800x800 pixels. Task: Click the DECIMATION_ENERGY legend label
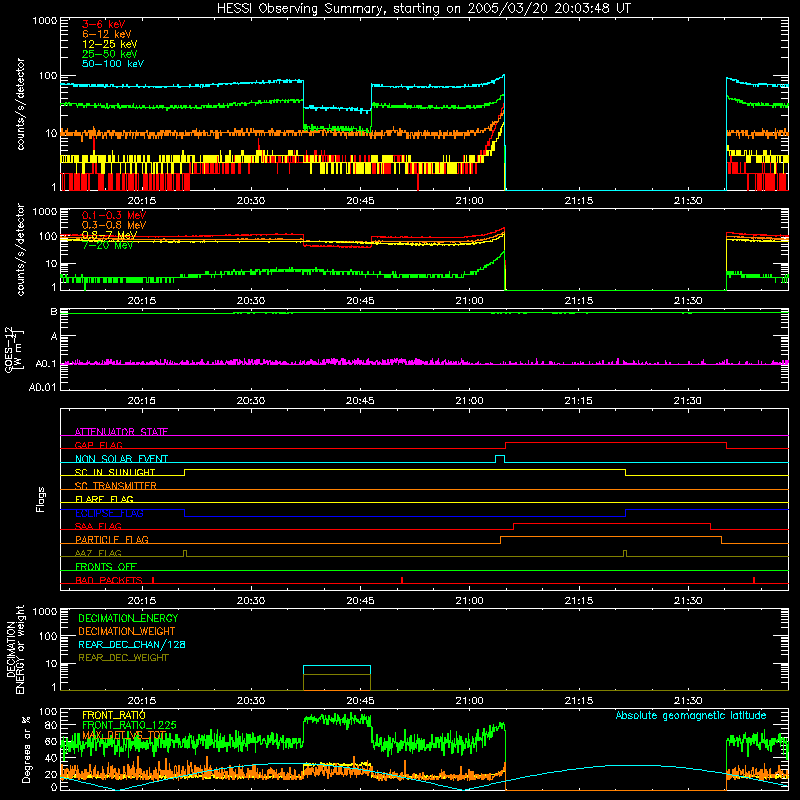pos(128,618)
